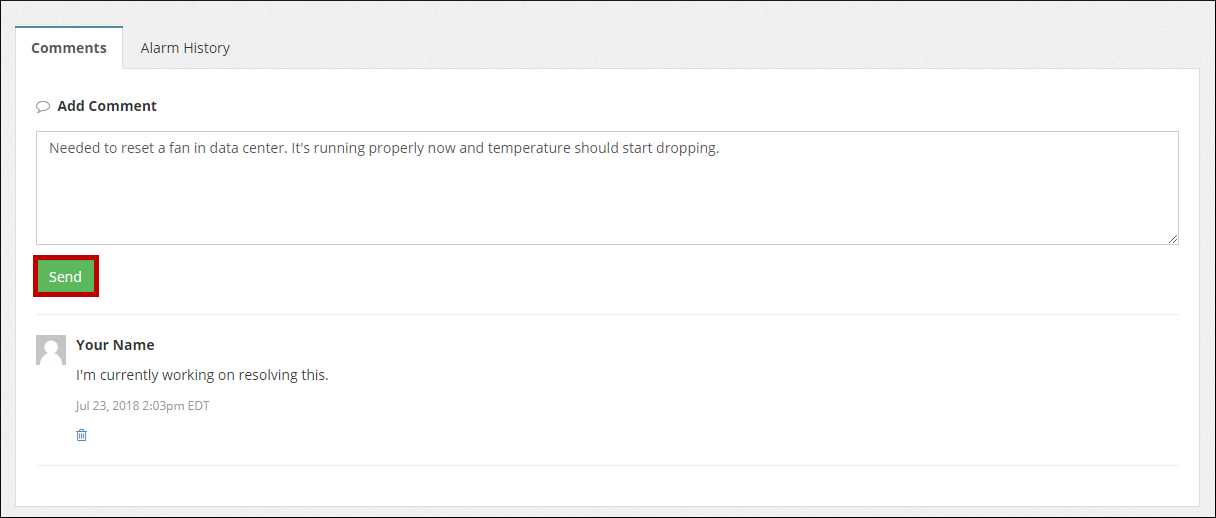Screen dimensions: 1216x518
Task: Click the gray user avatar picture
Action: [x=51, y=350]
